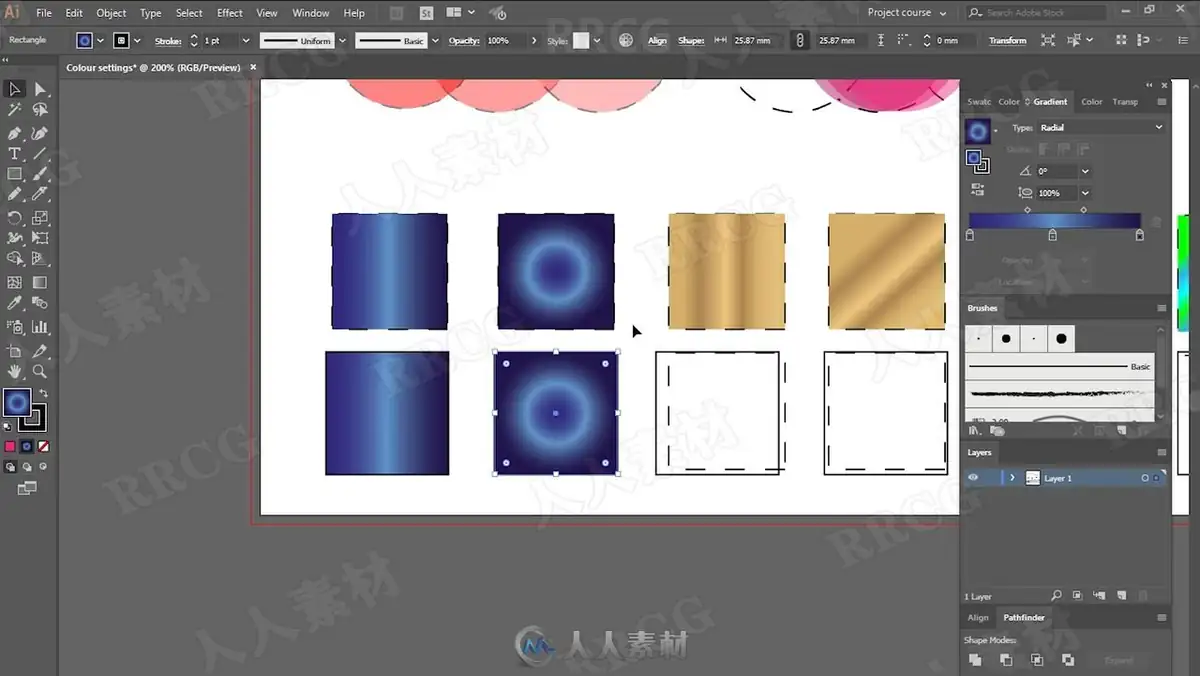This screenshot has height=676, width=1200.
Task: Click the Align link in the control bar
Action: (x=657, y=40)
